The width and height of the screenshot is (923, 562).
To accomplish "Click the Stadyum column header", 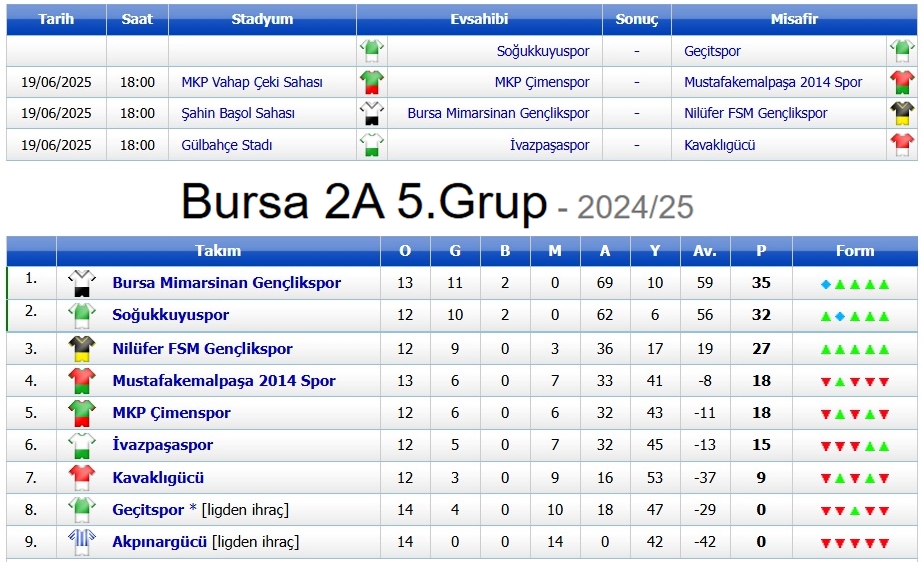I will (262, 19).
